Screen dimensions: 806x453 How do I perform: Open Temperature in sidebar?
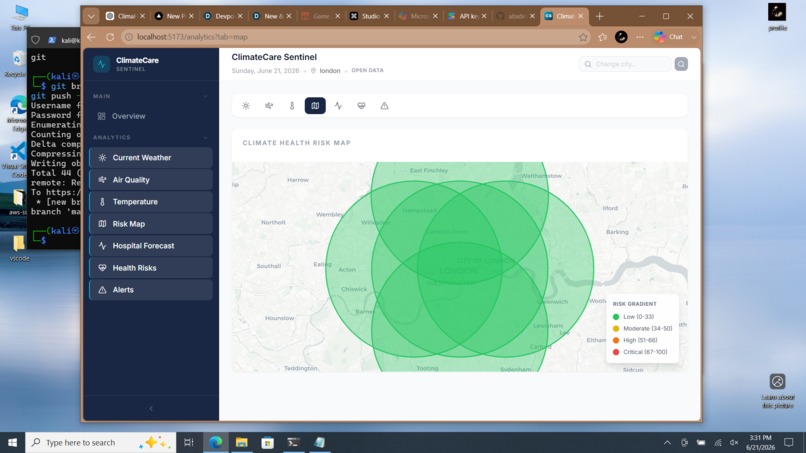pyautogui.click(x=151, y=202)
